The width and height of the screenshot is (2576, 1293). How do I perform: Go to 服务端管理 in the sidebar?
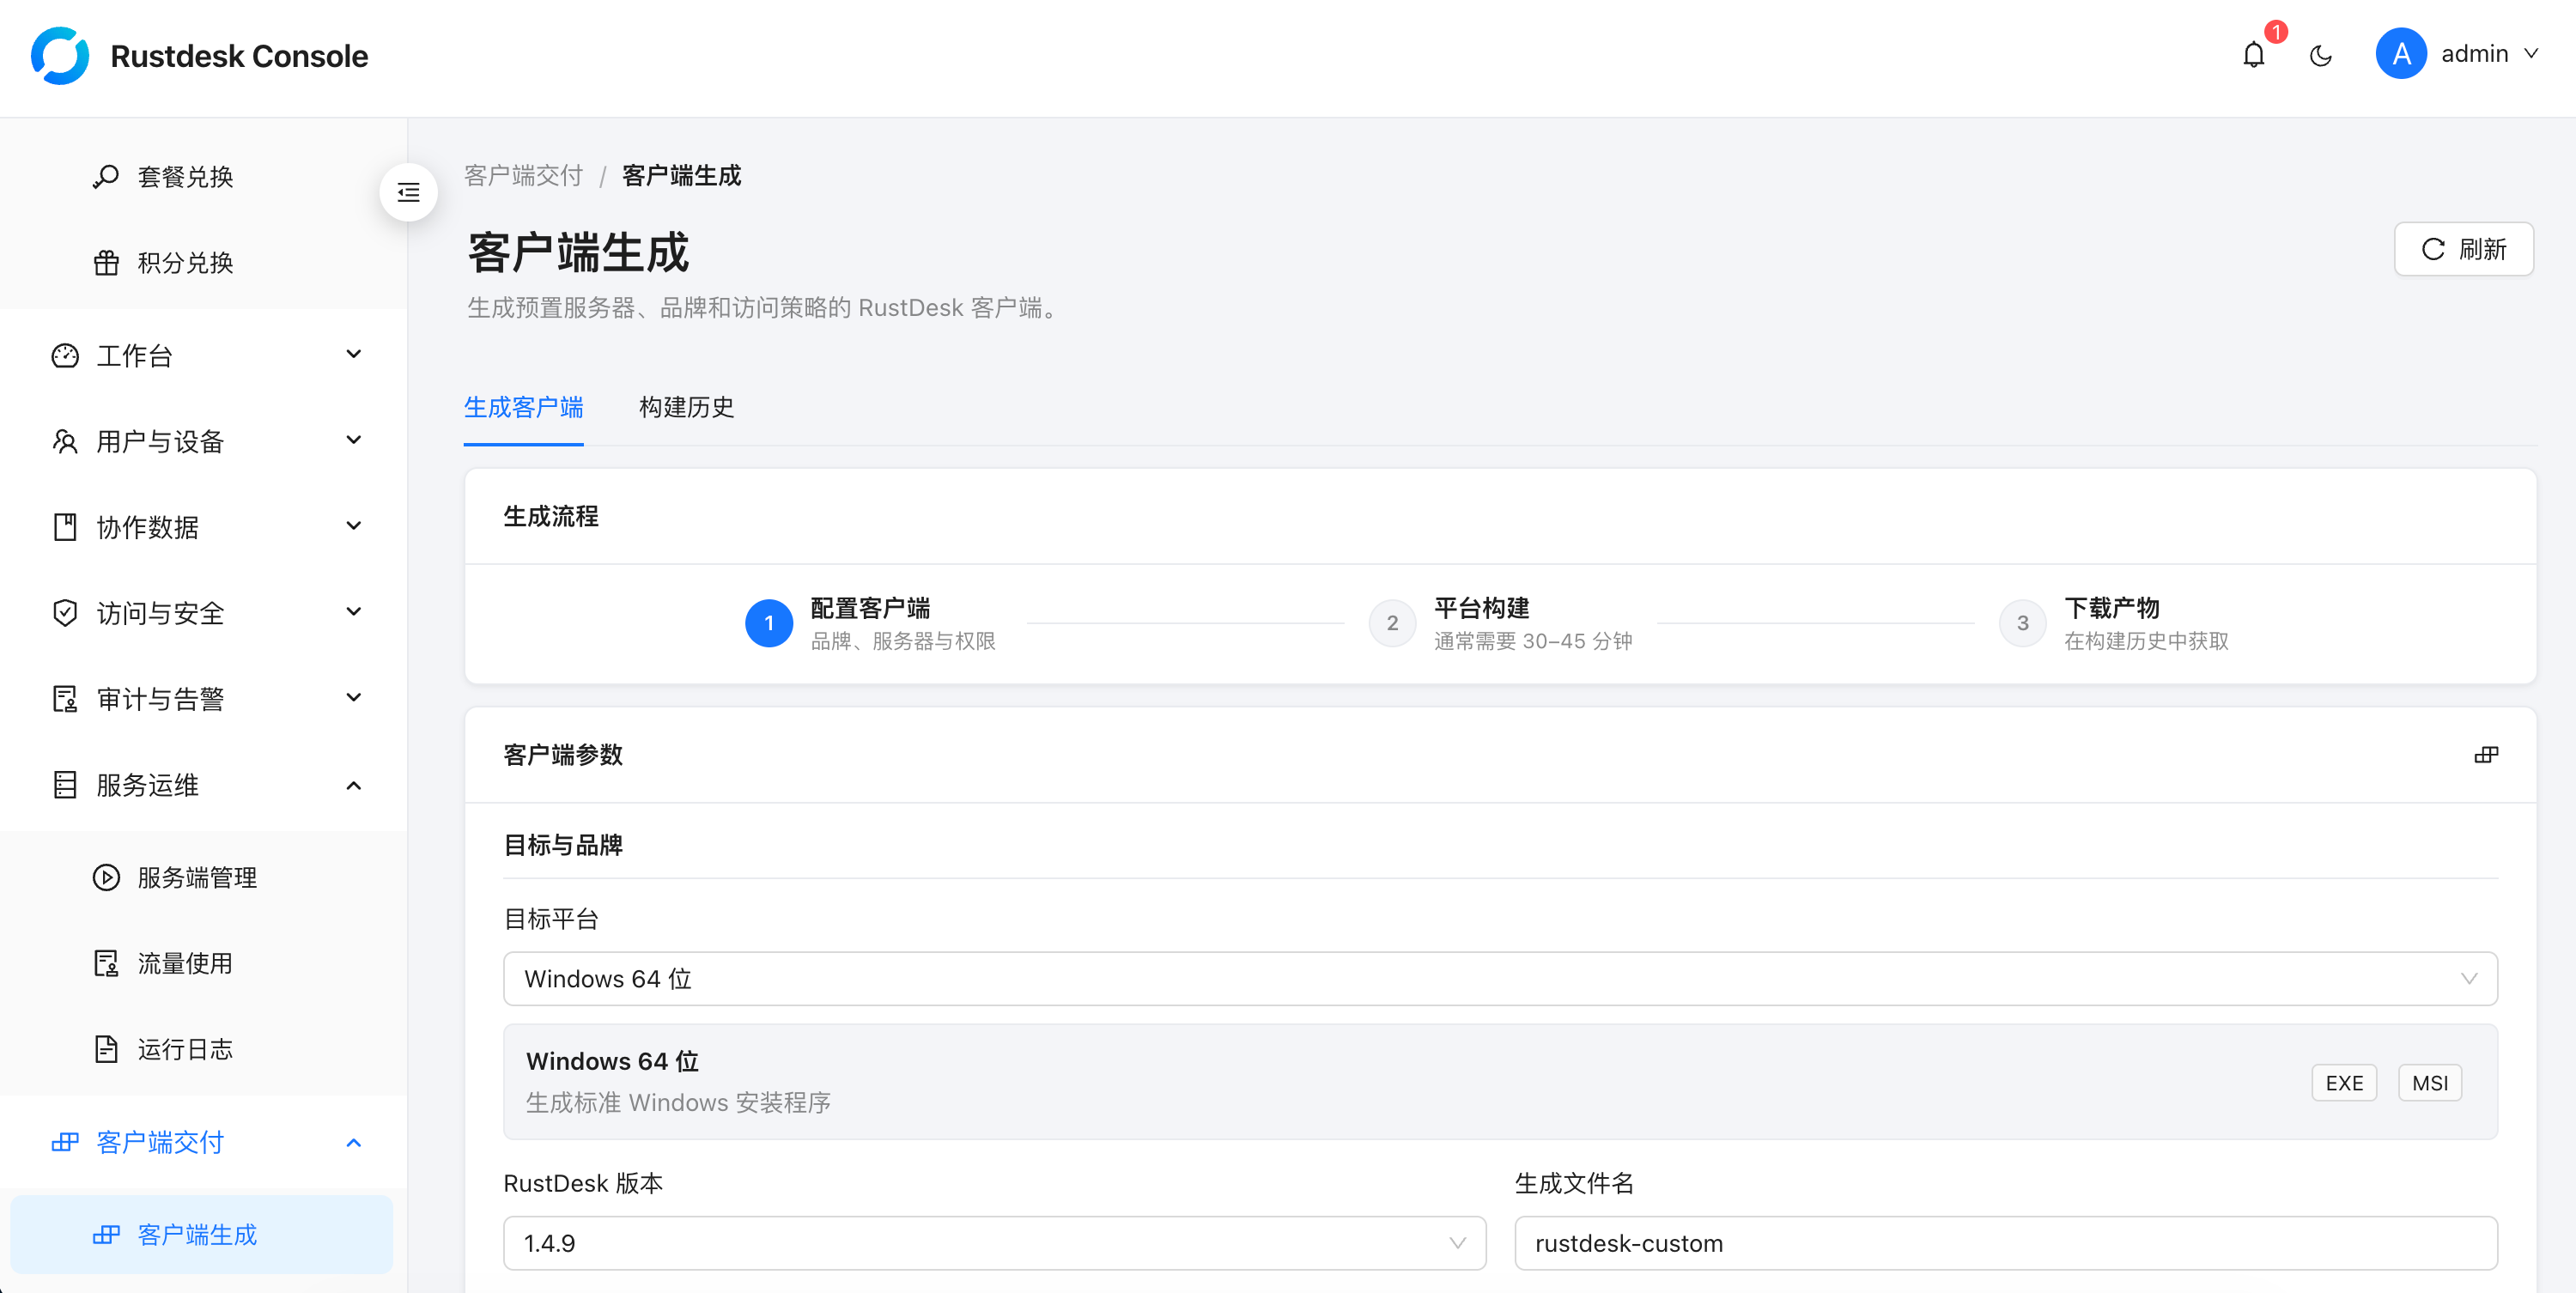tap(200, 878)
